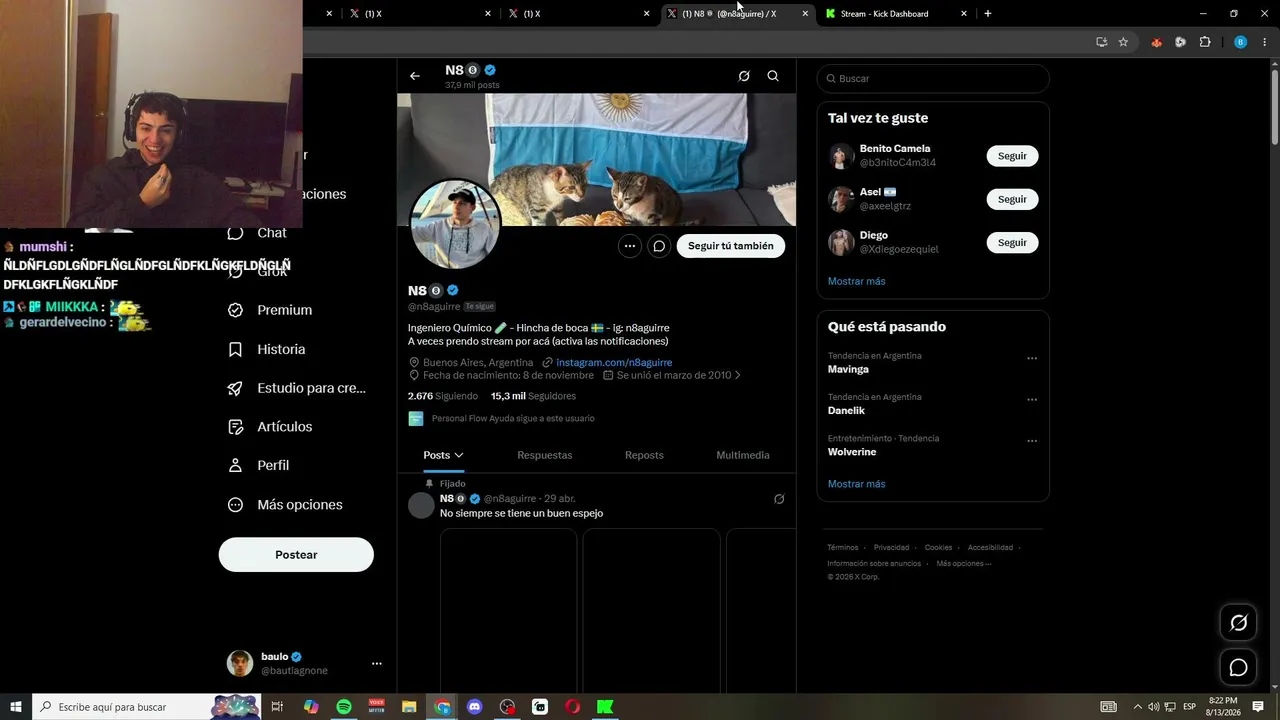Open options for the Mavinga trend
The width and height of the screenshot is (1280, 720).
click(x=1032, y=358)
